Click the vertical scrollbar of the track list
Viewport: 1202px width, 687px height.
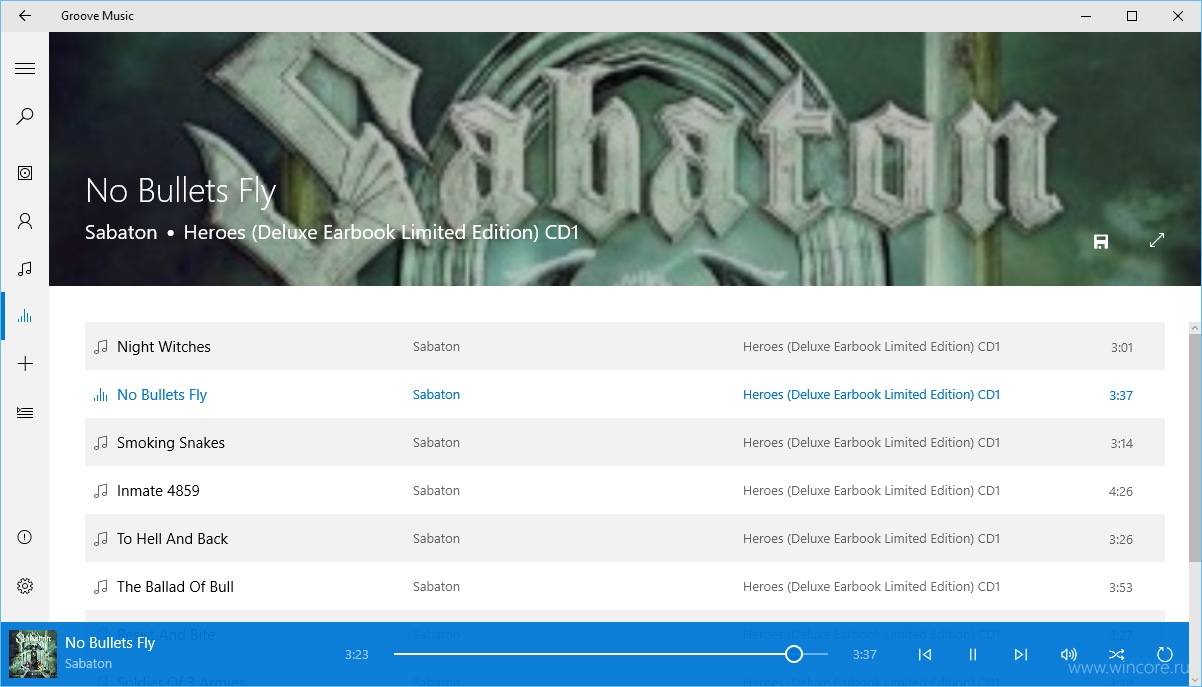pyautogui.click(x=1195, y=448)
